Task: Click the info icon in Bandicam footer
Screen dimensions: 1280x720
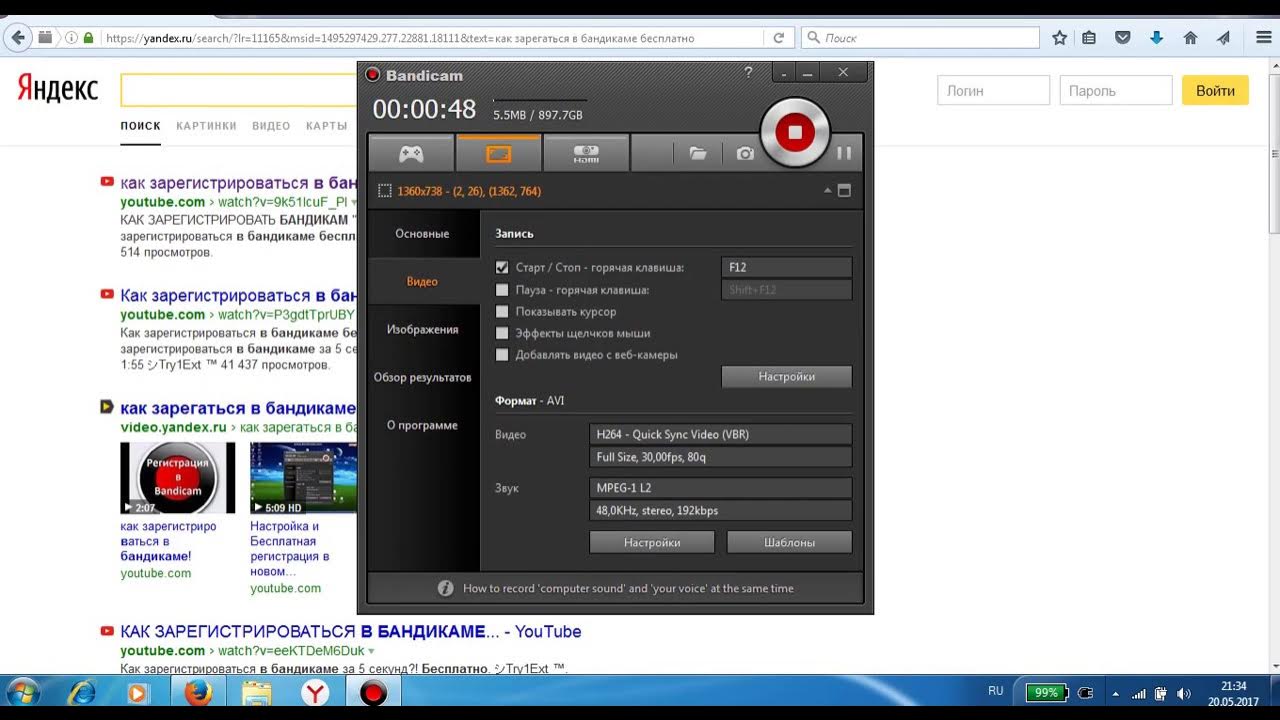Action: (446, 588)
